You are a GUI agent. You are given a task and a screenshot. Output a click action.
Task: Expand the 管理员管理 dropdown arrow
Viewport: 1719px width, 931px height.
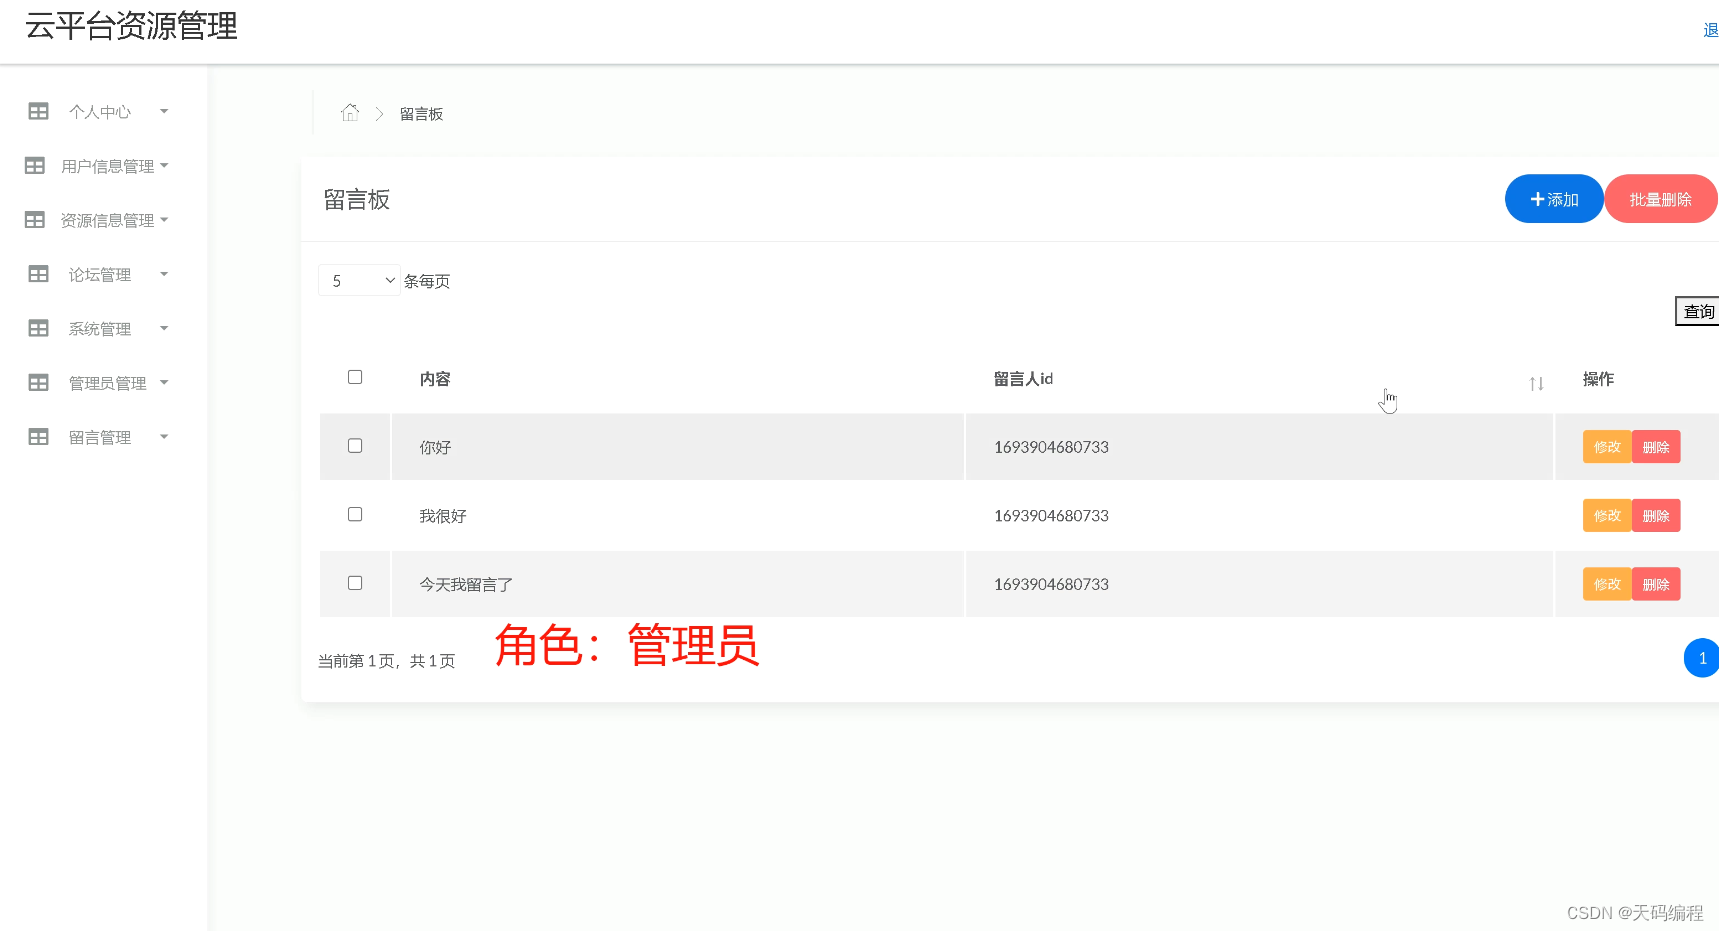point(164,382)
